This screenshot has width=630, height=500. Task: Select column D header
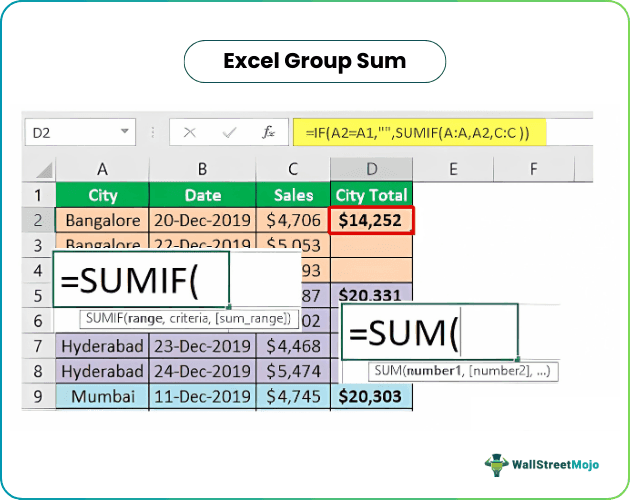[x=371, y=168]
